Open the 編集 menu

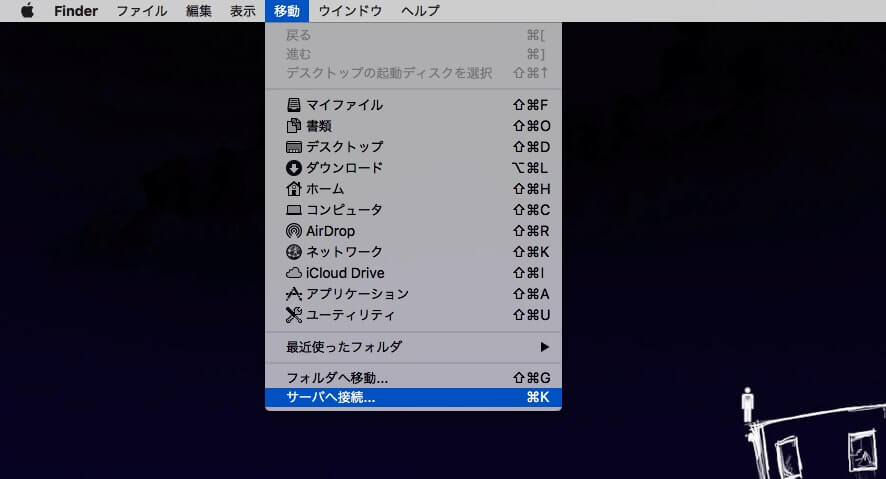tap(198, 11)
